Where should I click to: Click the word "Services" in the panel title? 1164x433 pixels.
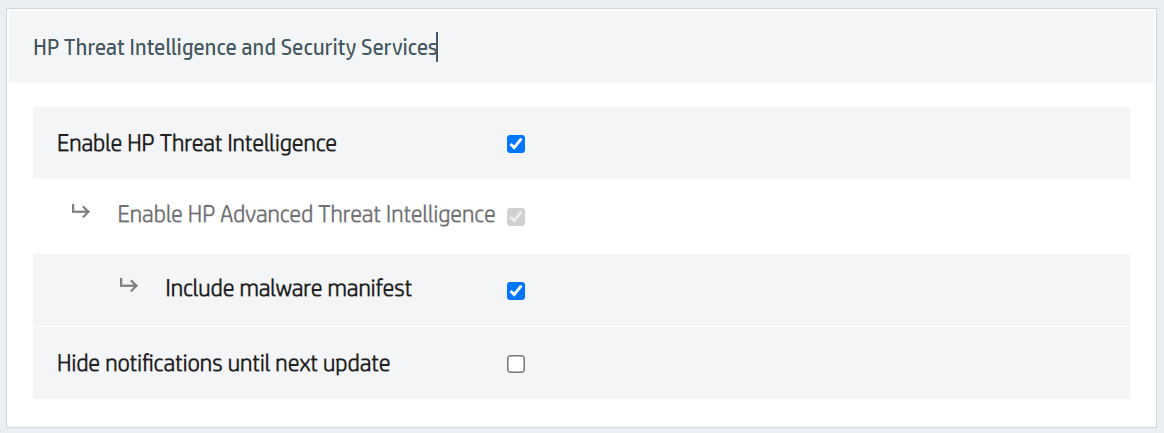click(403, 48)
